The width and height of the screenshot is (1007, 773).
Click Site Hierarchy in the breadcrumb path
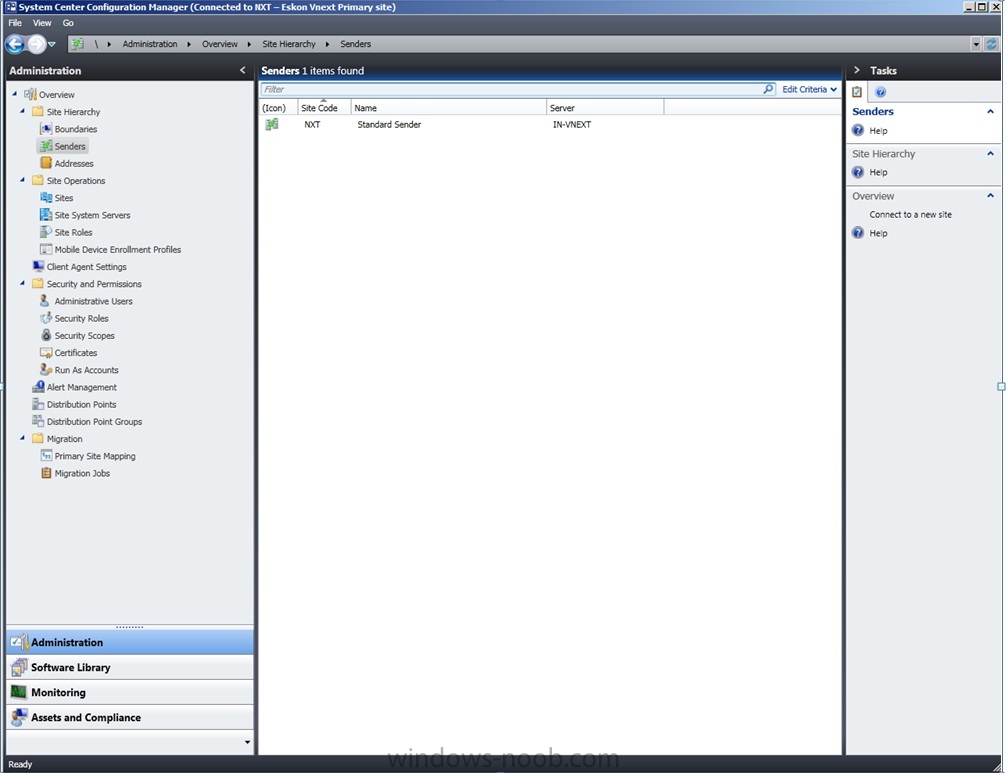(289, 44)
